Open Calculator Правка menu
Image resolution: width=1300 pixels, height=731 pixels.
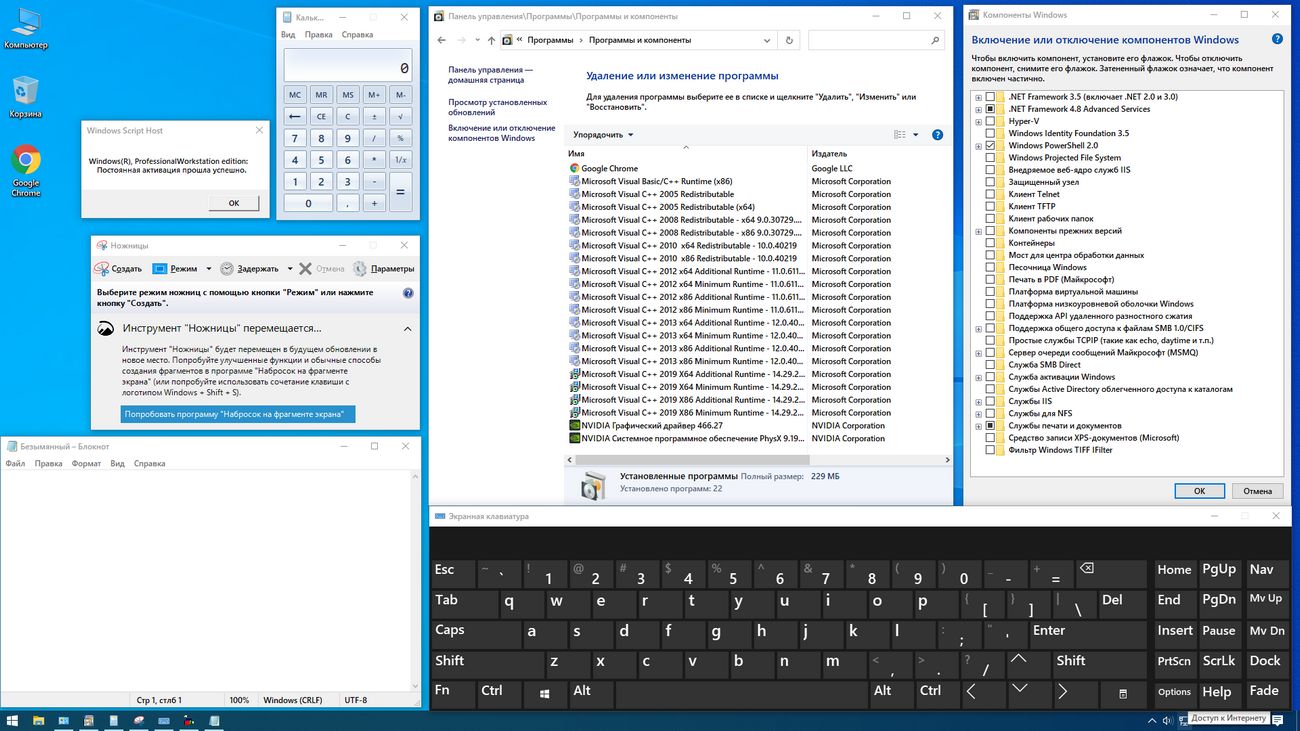[x=319, y=35]
